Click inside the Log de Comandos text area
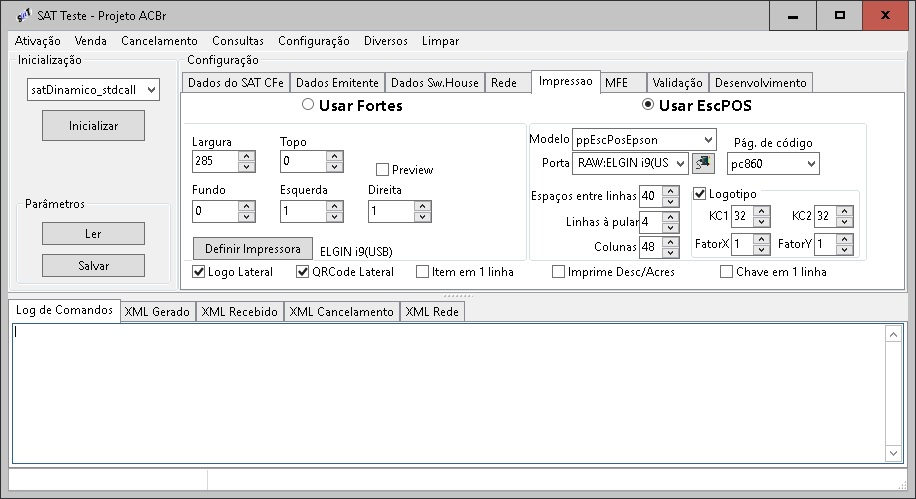The width and height of the screenshot is (916, 499). [x=449, y=394]
